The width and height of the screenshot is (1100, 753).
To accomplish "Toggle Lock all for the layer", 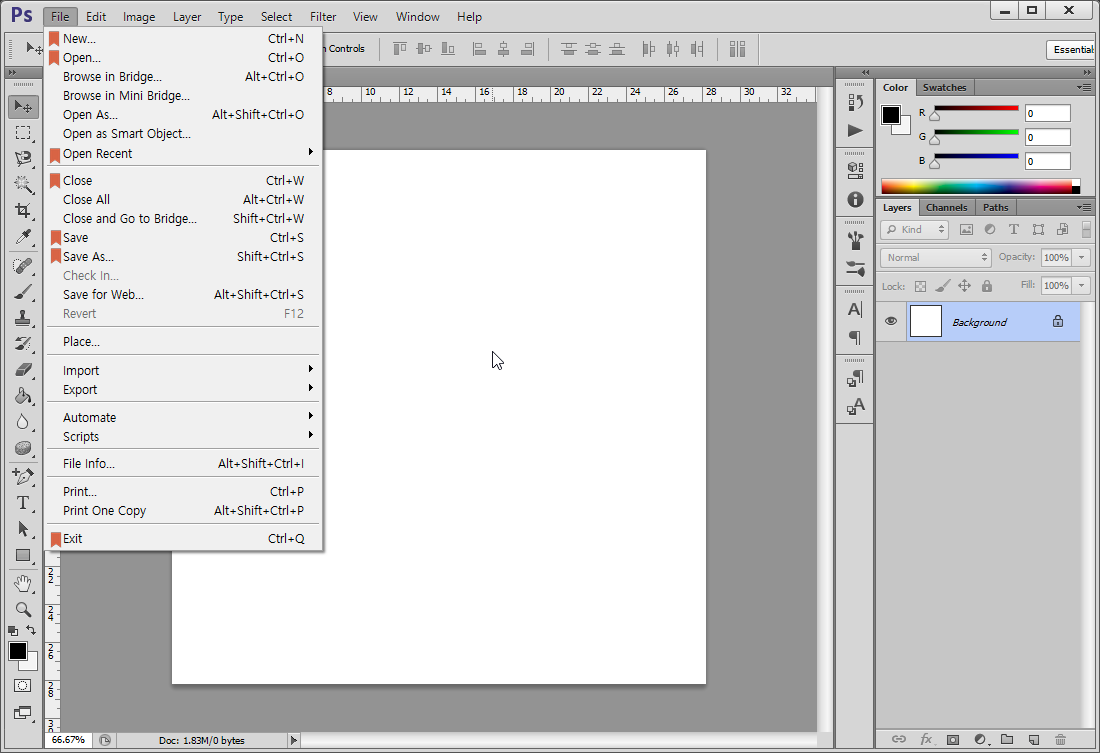I will click(987, 286).
